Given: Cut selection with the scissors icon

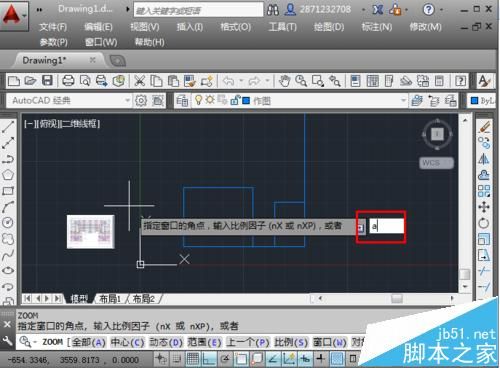Looking at the screenshot, I should point(139,81).
